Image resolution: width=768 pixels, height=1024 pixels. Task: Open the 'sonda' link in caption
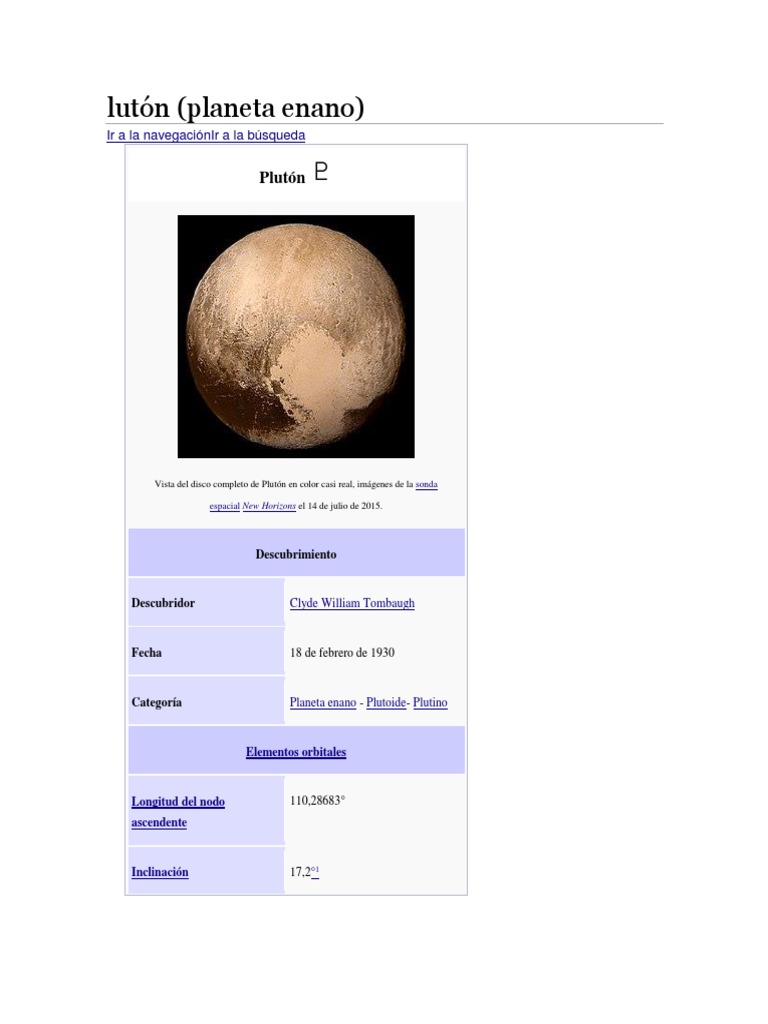tap(426, 484)
